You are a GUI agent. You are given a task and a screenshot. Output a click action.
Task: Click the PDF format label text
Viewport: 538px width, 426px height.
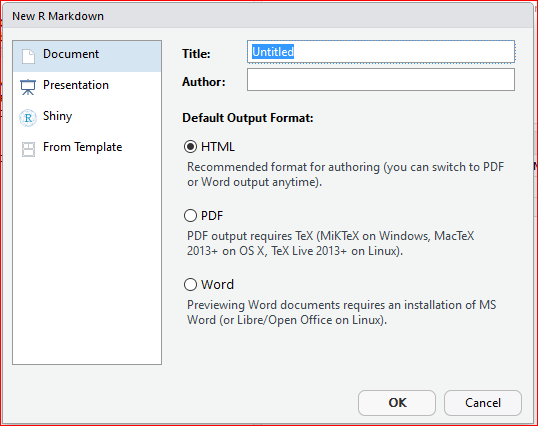coord(212,216)
